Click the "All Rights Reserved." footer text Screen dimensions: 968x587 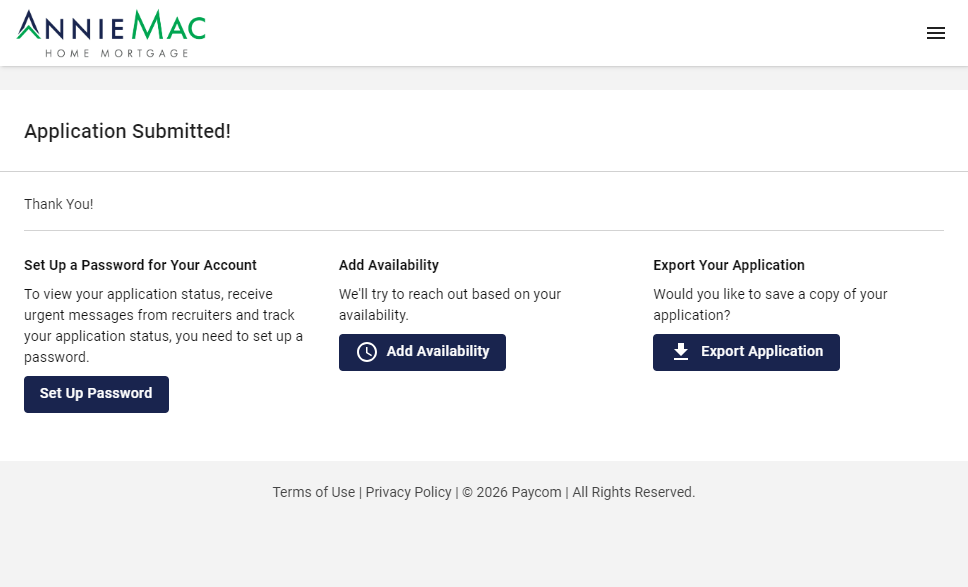tap(633, 492)
